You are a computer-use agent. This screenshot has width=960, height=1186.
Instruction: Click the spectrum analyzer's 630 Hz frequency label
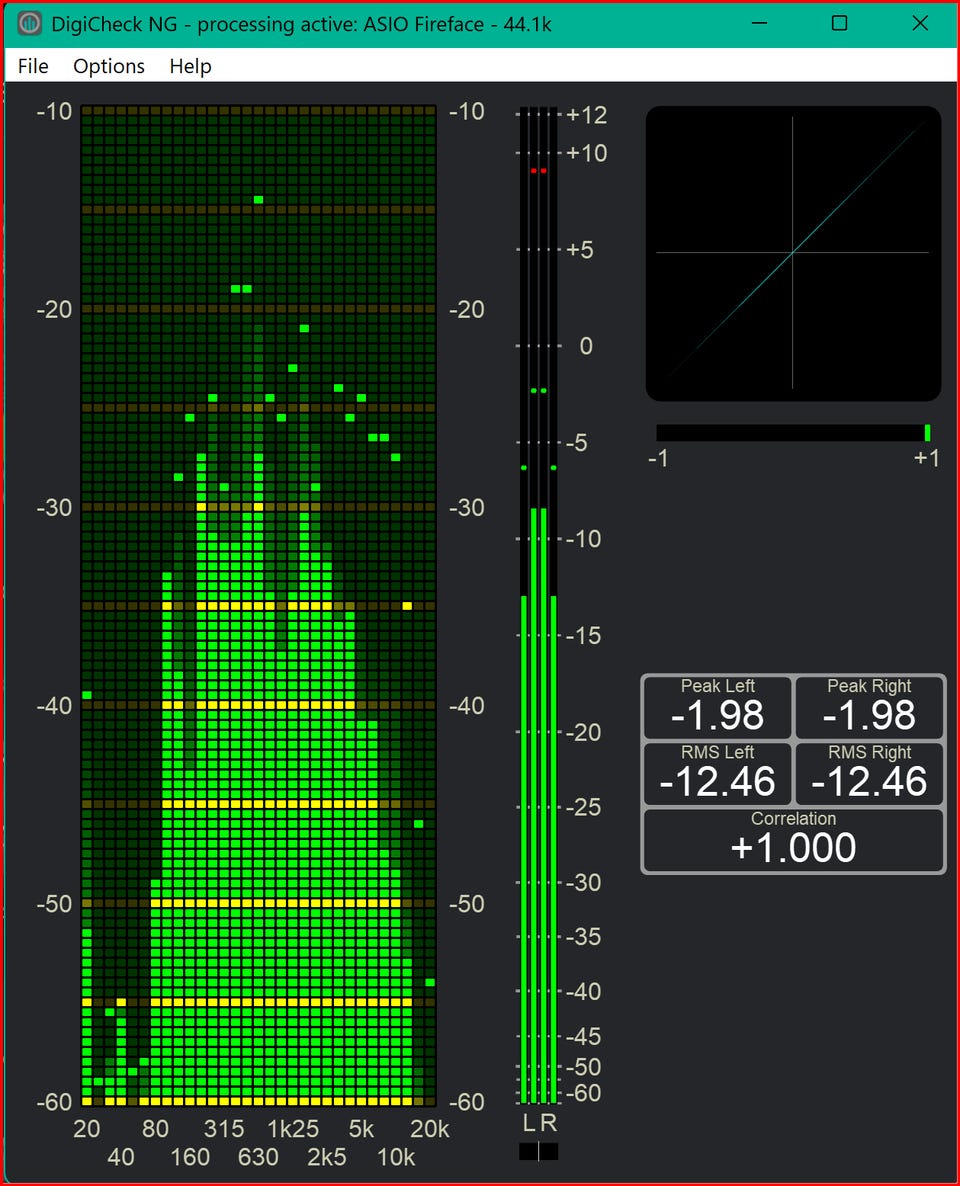pyautogui.click(x=258, y=1157)
